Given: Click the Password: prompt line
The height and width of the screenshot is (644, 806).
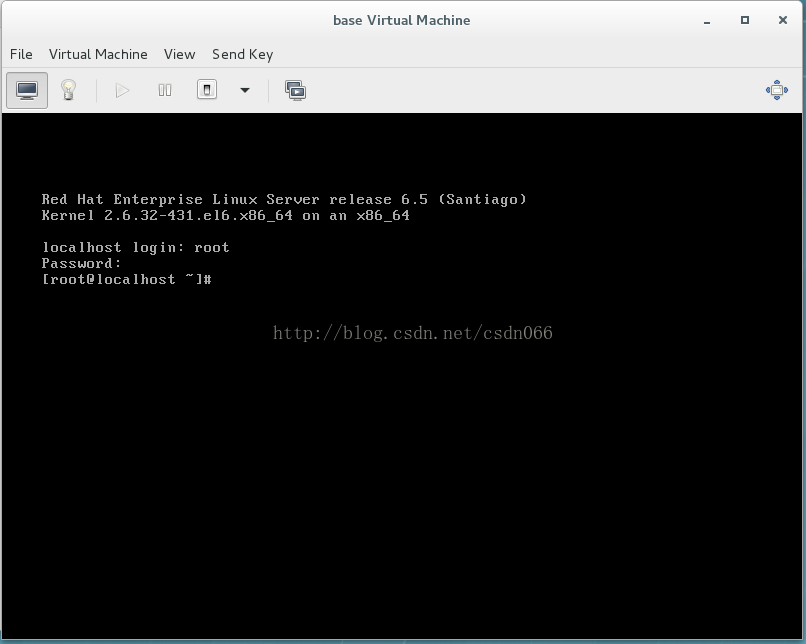Looking at the screenshot, I should tap(81, 263).
